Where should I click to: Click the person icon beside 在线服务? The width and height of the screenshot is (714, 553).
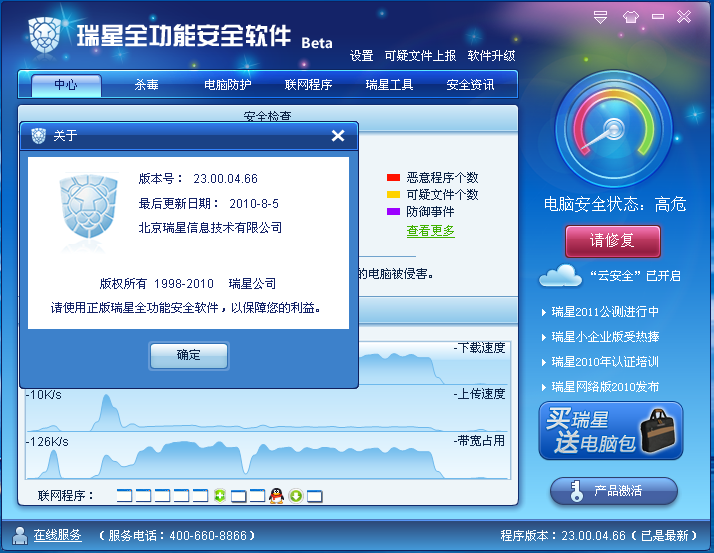pos(20,536)
